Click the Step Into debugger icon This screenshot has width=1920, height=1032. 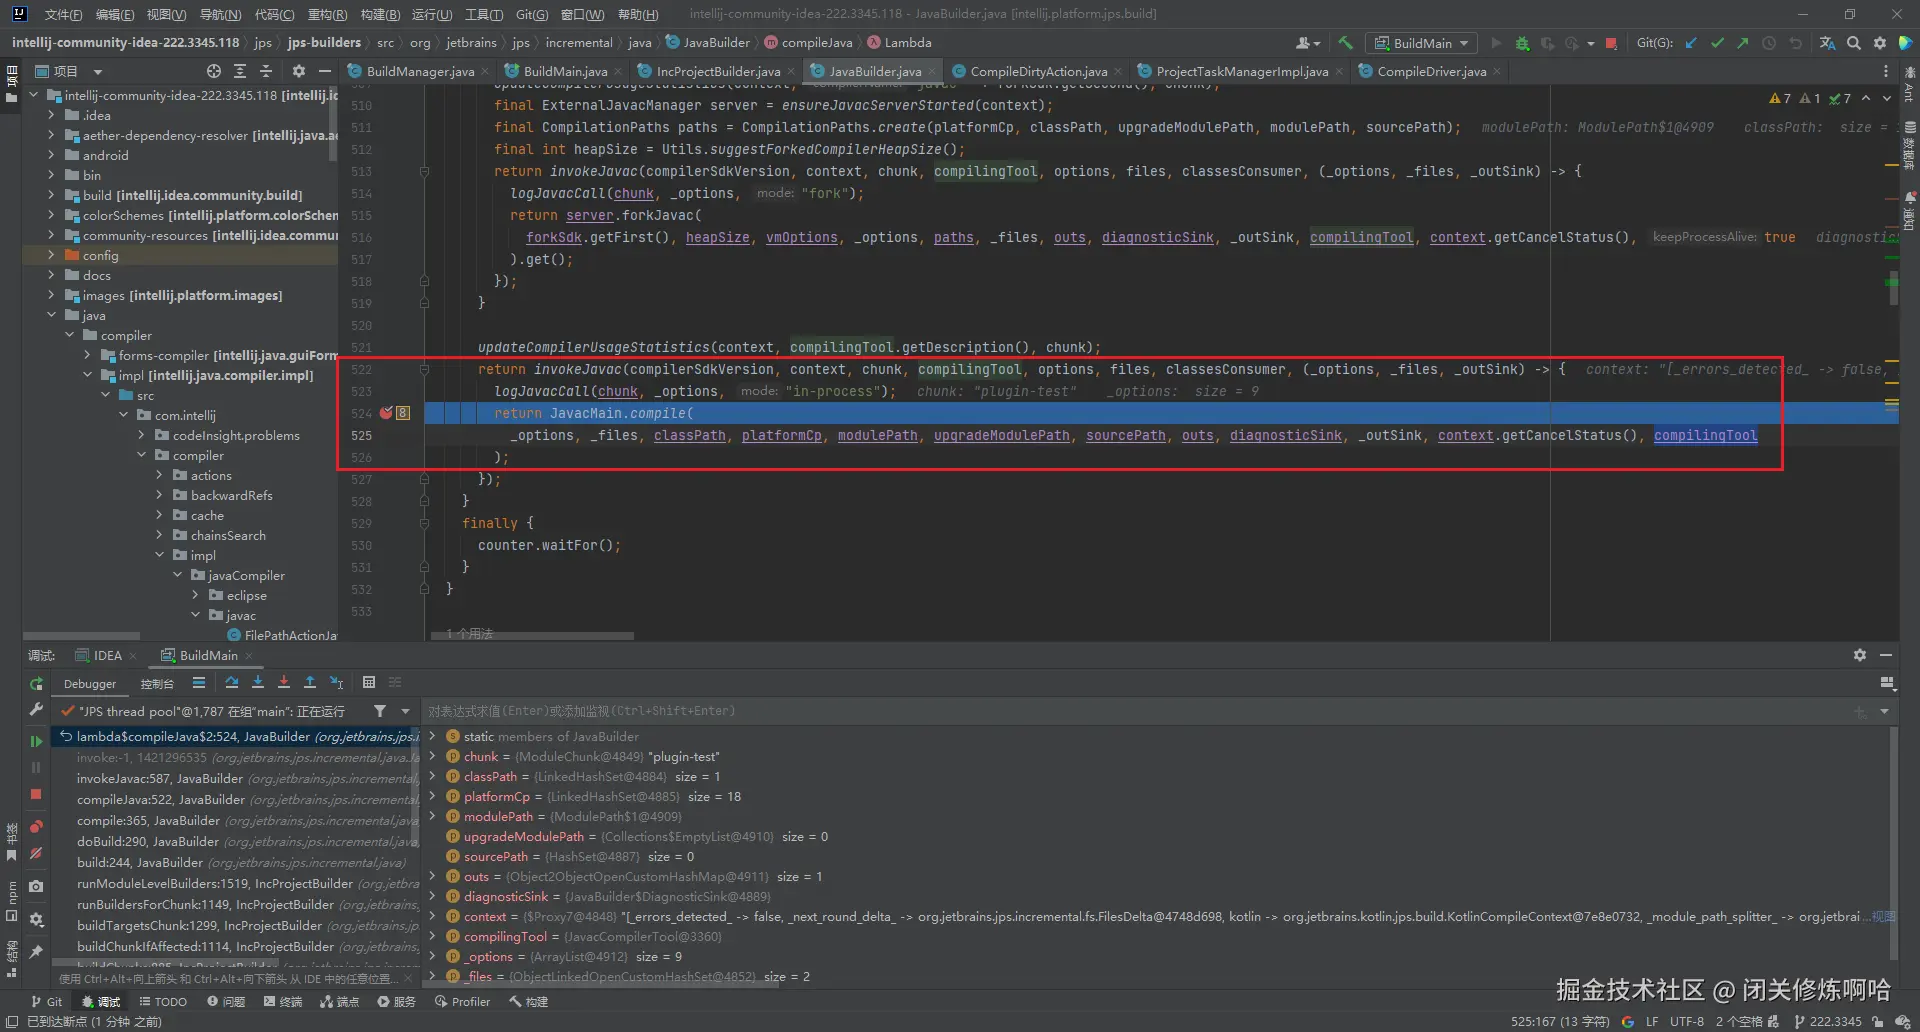click(258, 683)
